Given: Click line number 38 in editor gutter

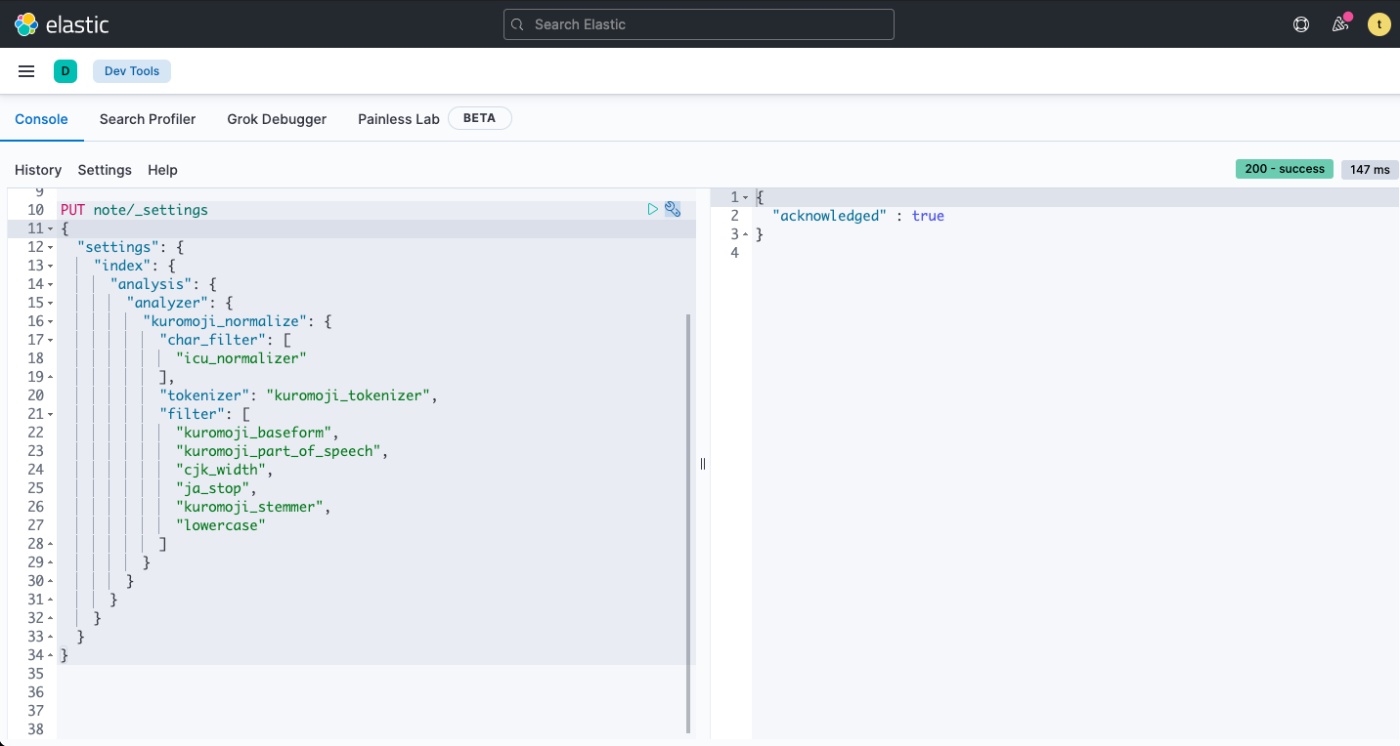Looking at the screenshot, I should point(35,729).
